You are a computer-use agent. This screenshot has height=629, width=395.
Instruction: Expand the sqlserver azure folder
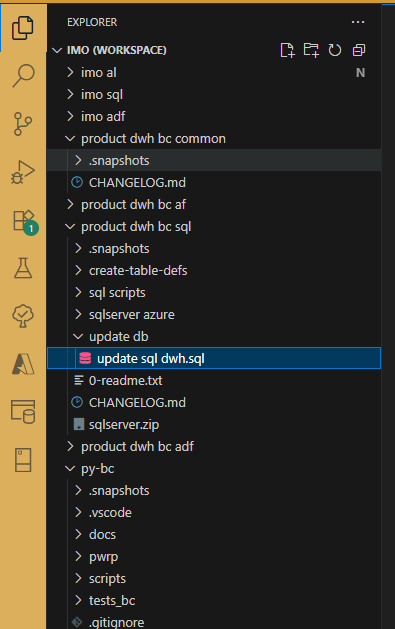click(78, 314)
